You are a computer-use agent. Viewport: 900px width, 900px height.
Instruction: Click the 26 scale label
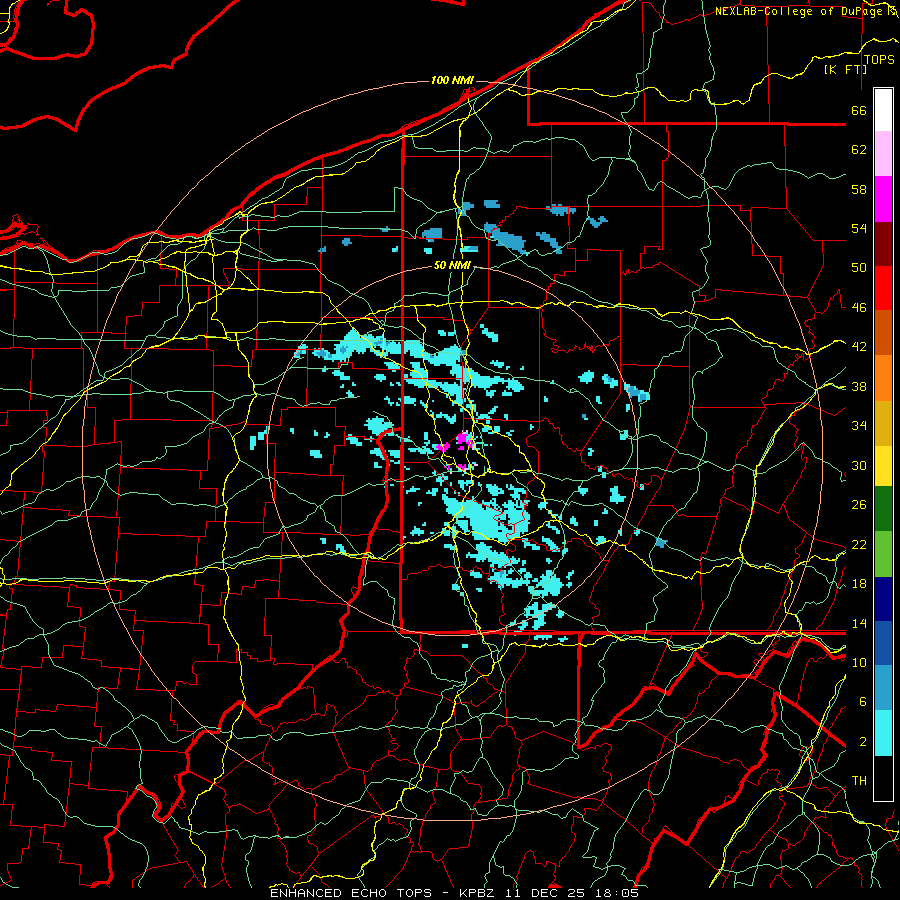point(859,505)
